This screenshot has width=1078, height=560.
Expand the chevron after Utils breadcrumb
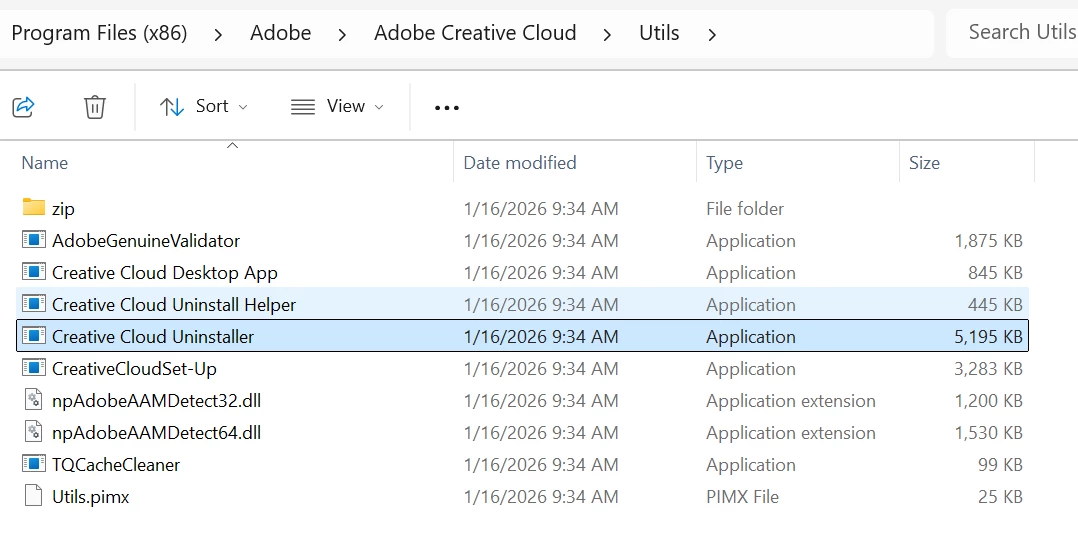(x=712, y=34)
